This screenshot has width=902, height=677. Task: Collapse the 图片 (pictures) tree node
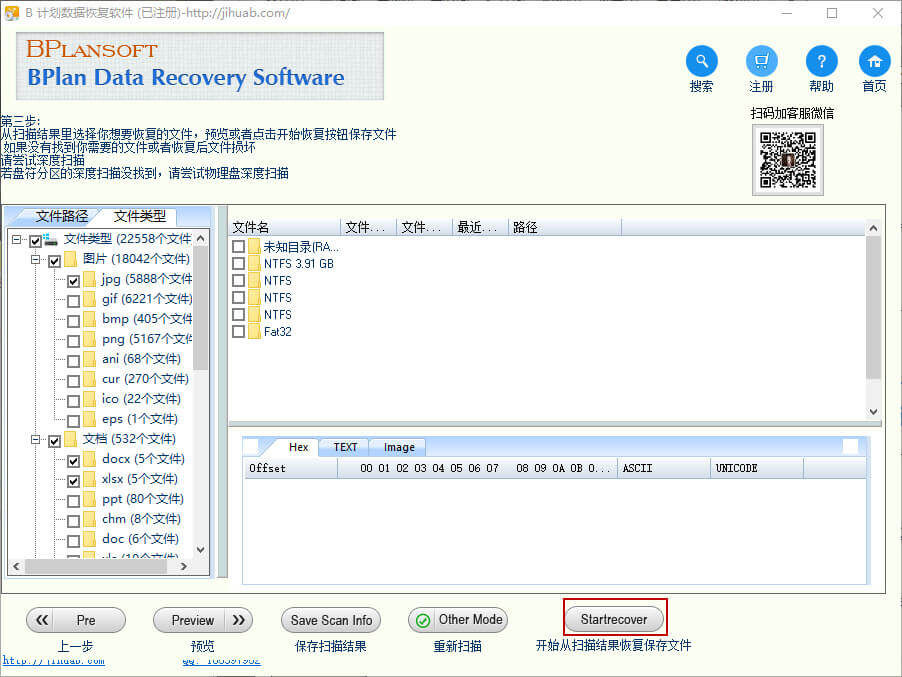point(36,260)
